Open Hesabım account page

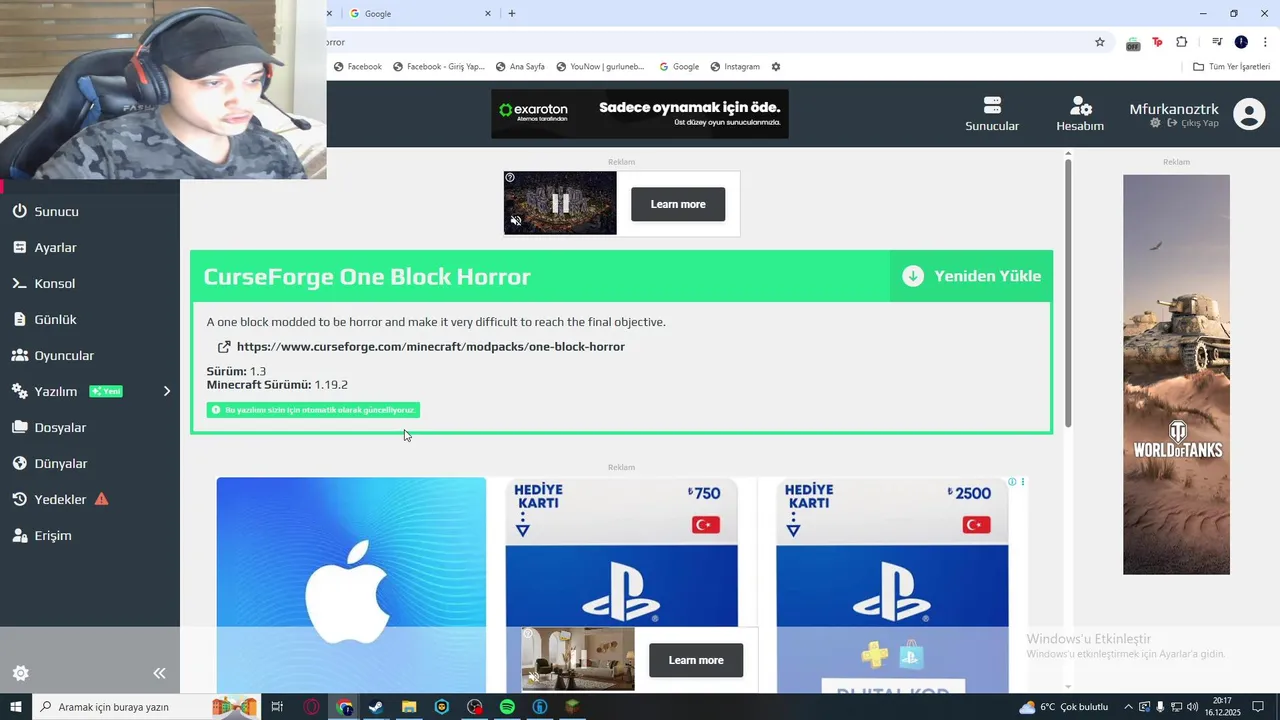click(1080, 114)
